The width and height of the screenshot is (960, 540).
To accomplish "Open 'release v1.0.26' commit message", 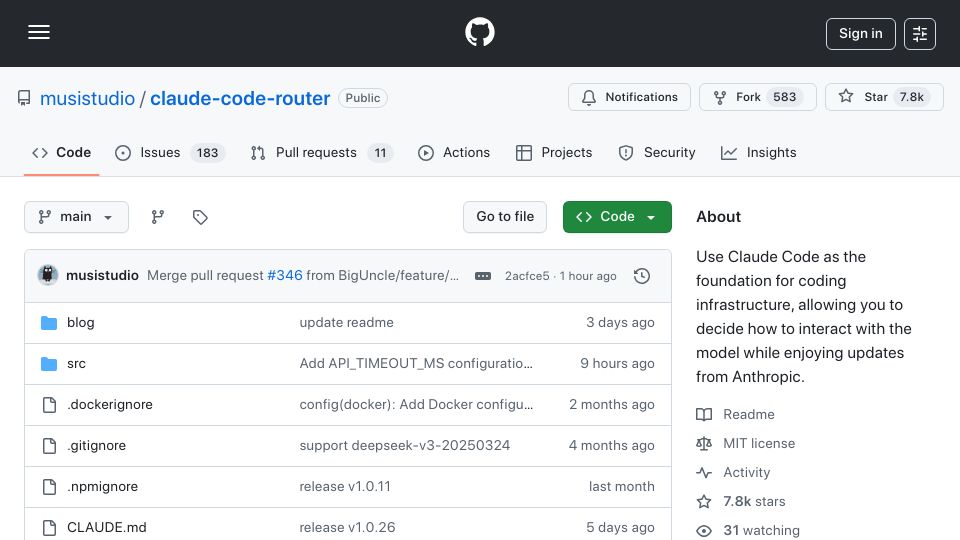I will pyautogui.click(x=347, y=528).
